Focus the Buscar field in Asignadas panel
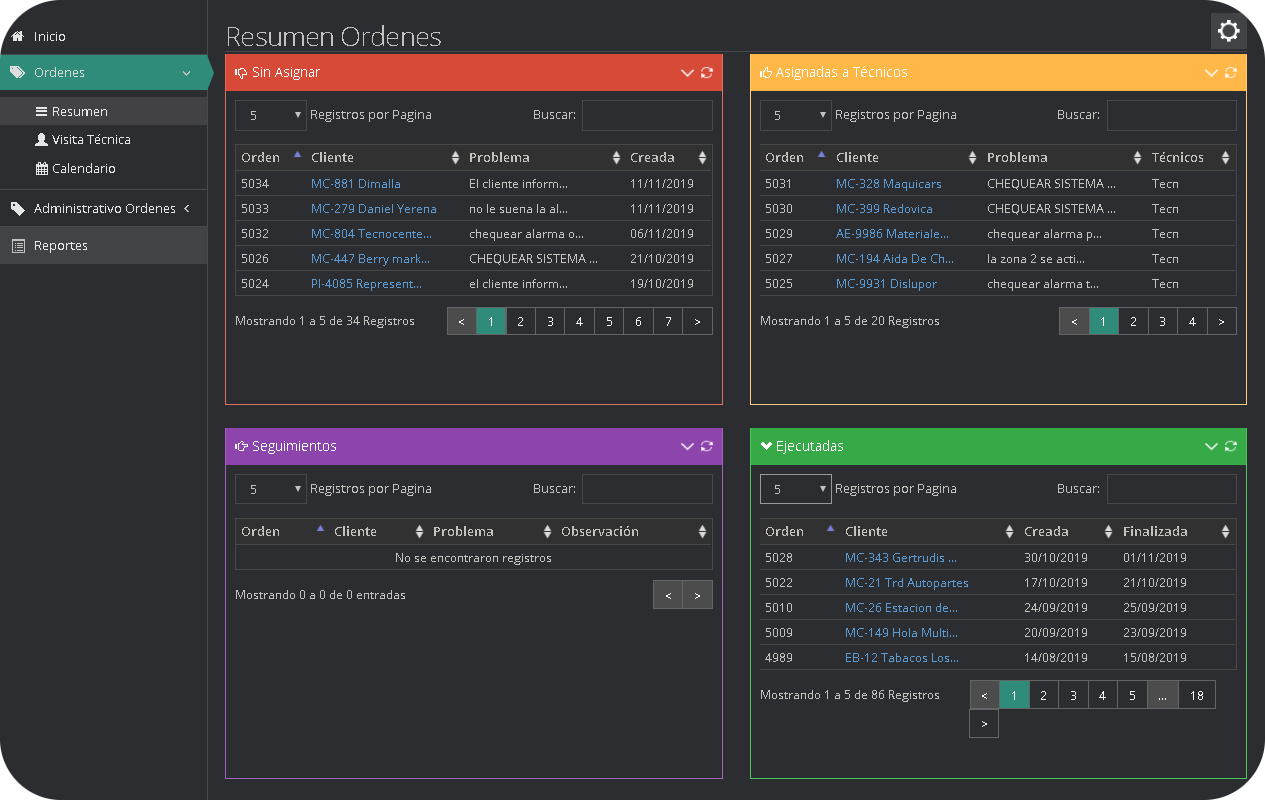The image size is (1265, 800). pyautogui.click(x=1171, y=115)
